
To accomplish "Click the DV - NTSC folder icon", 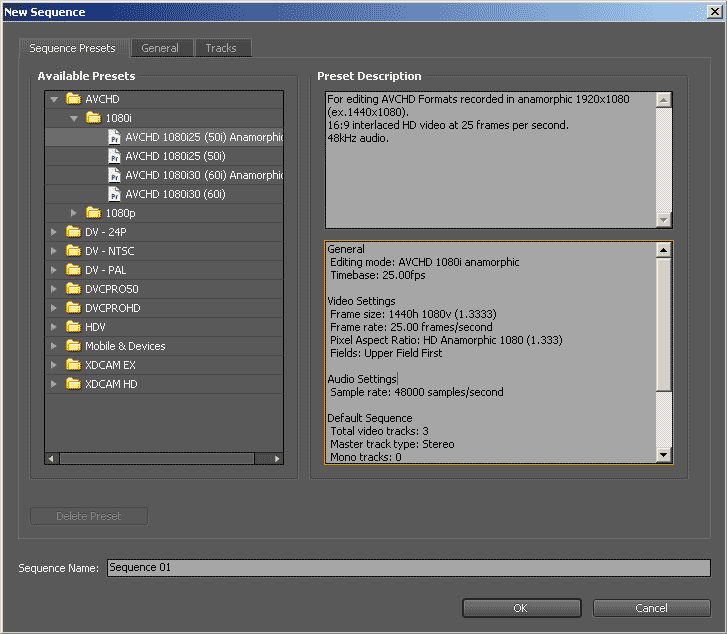I will pyautogui.click(x=73, y=251).
